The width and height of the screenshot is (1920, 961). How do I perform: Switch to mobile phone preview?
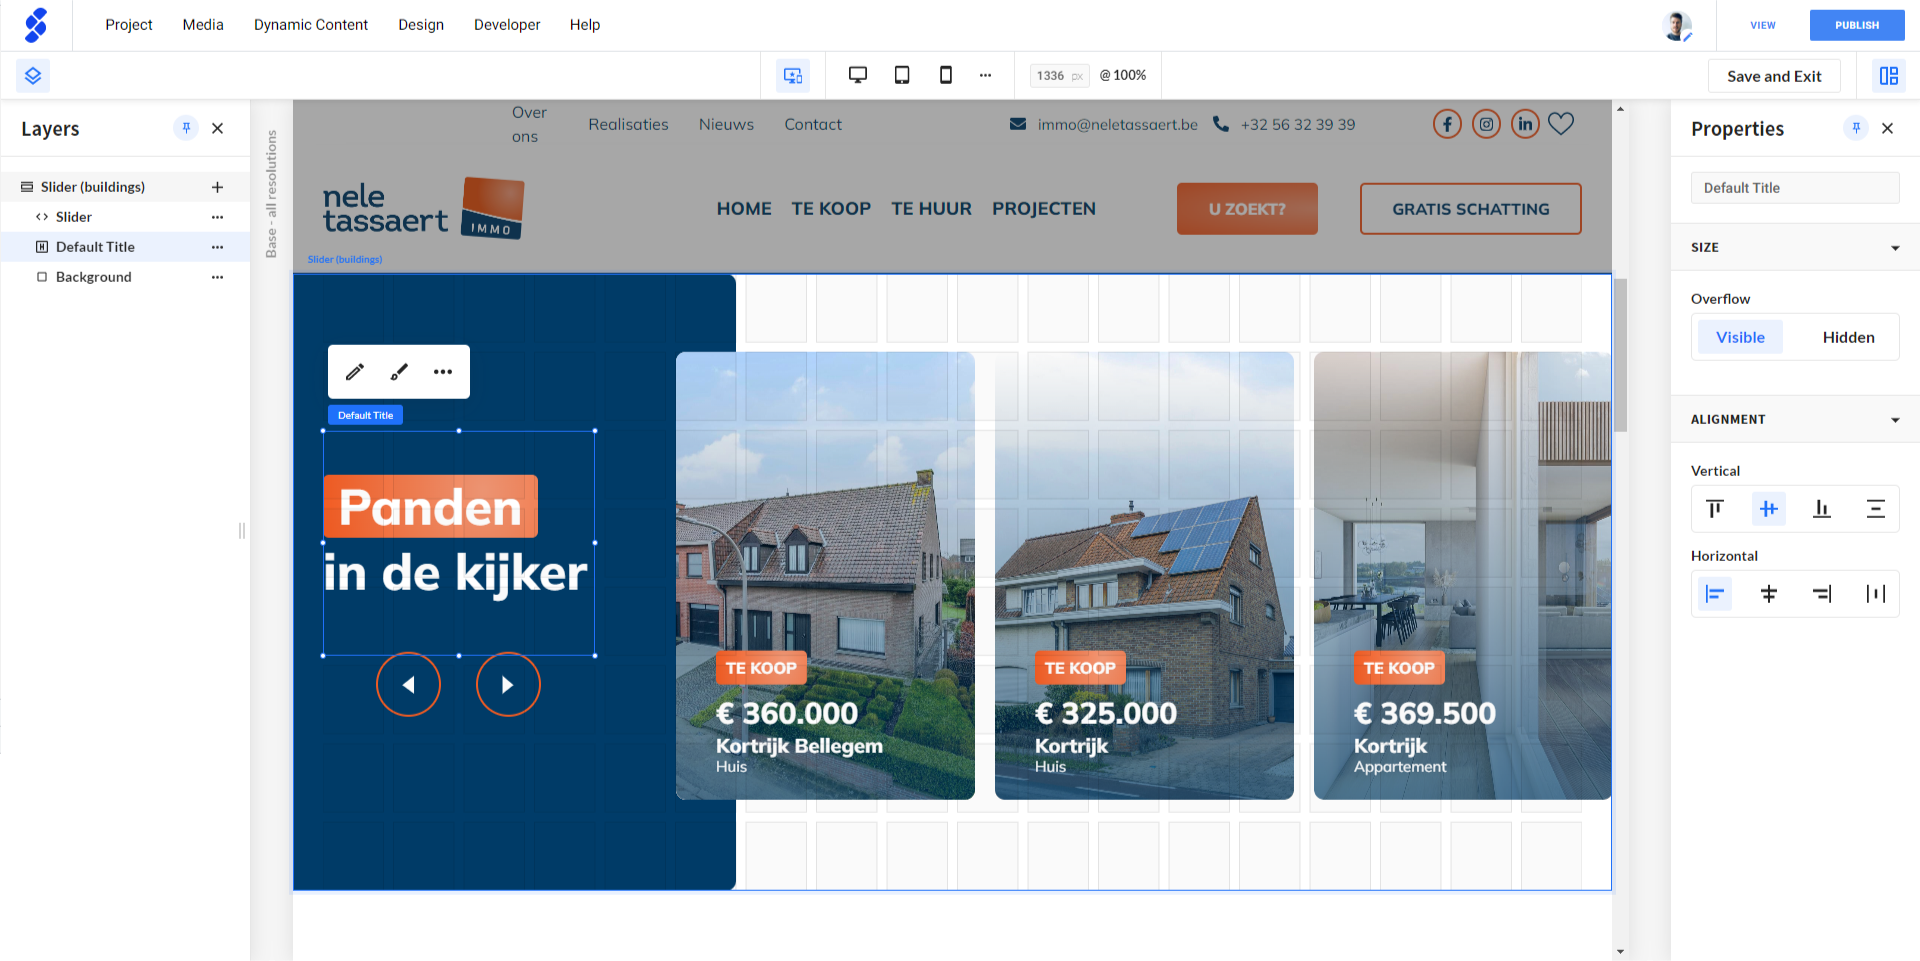[x=945, y=74]
